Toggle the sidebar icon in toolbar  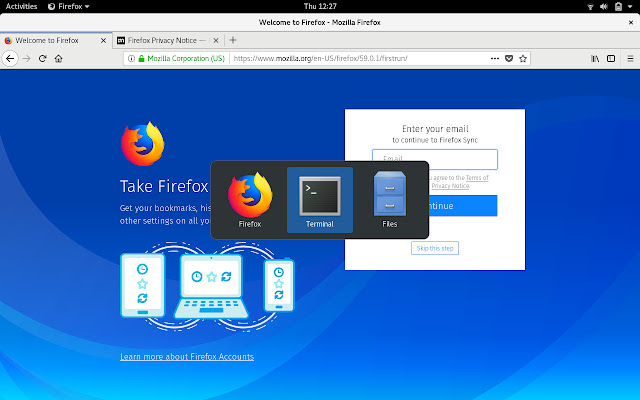pos(611,58)
